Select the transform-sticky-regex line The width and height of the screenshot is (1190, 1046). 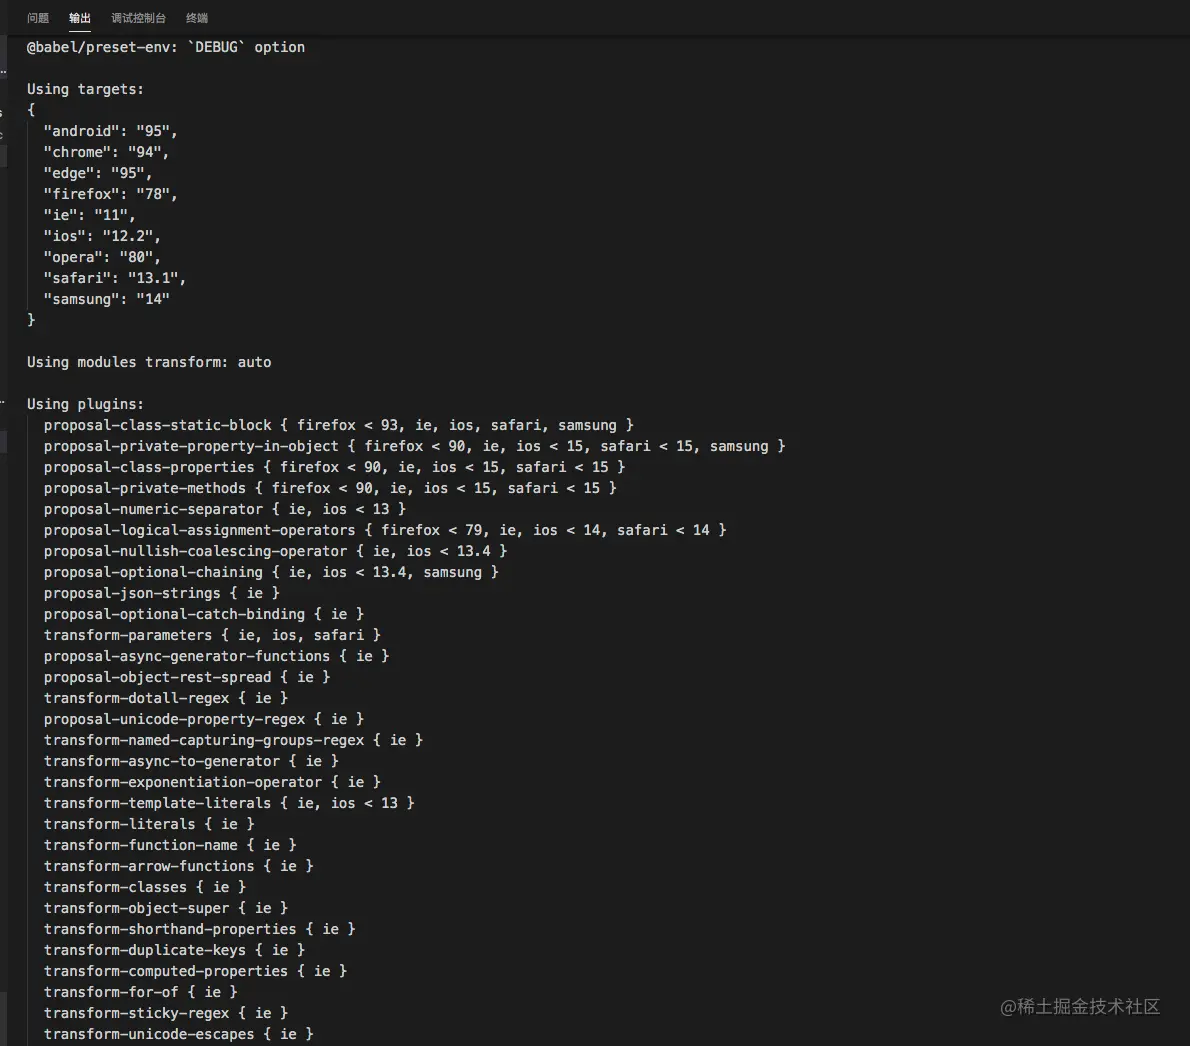pyautogui.click(x=166, y=1013)
